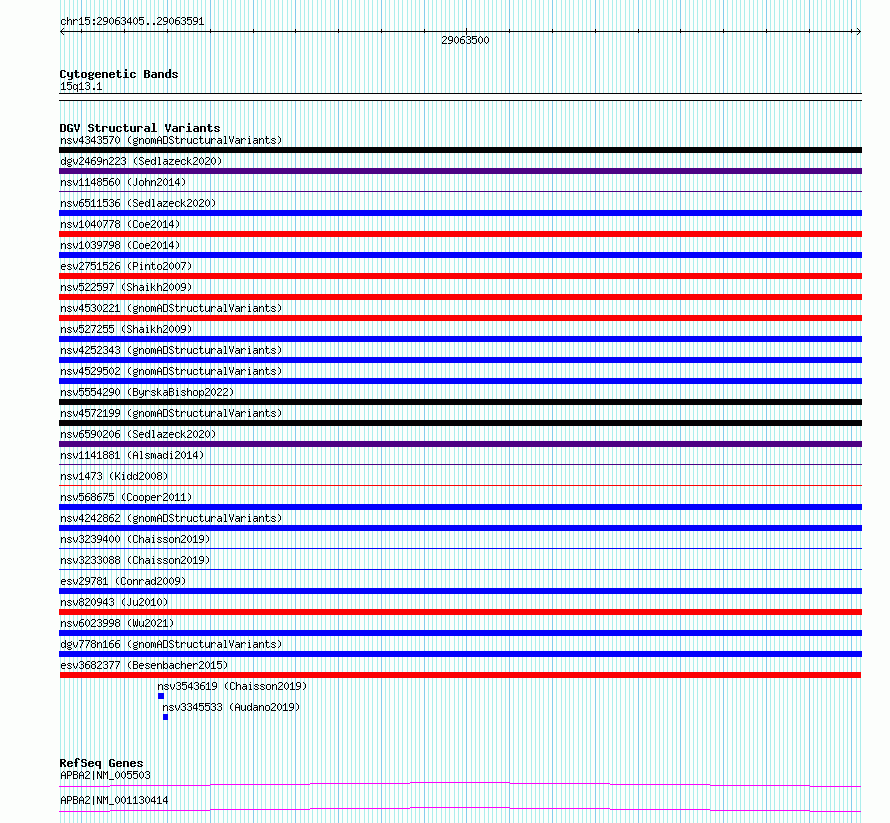Viewport: 890px width, 823px height.
Task: Click the blue bar under nsv6023998
Action: (x=460, y=633)
